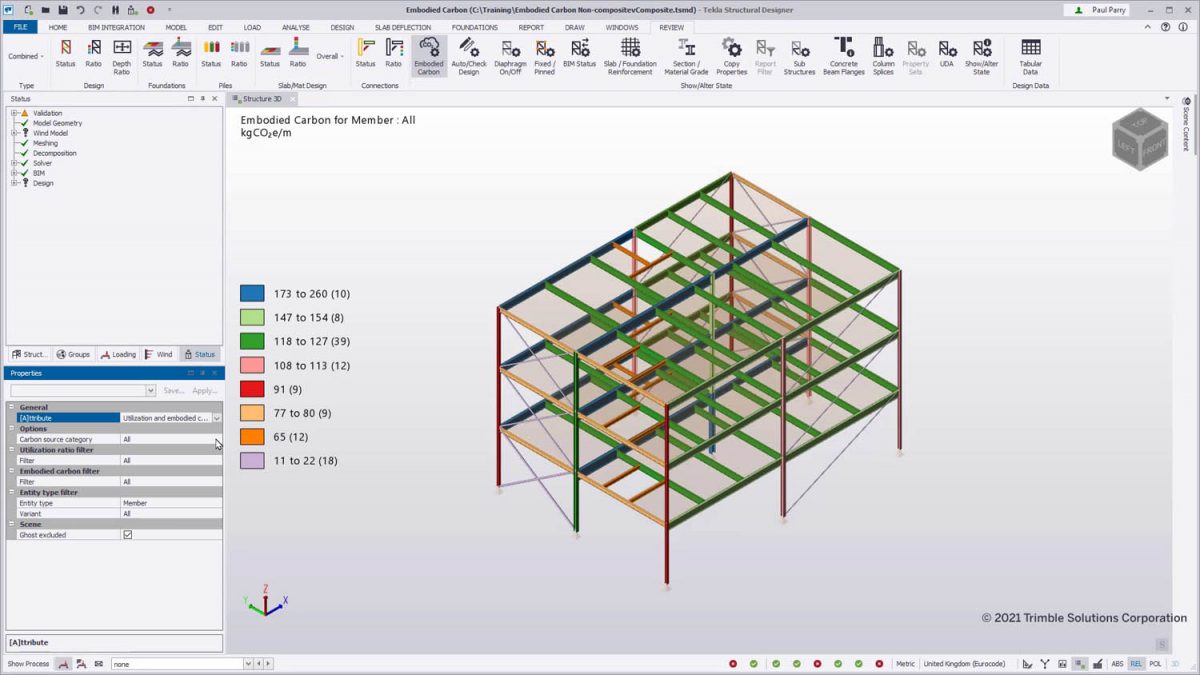
Task: Switch units to REL mode
Action: point(1136,663)
